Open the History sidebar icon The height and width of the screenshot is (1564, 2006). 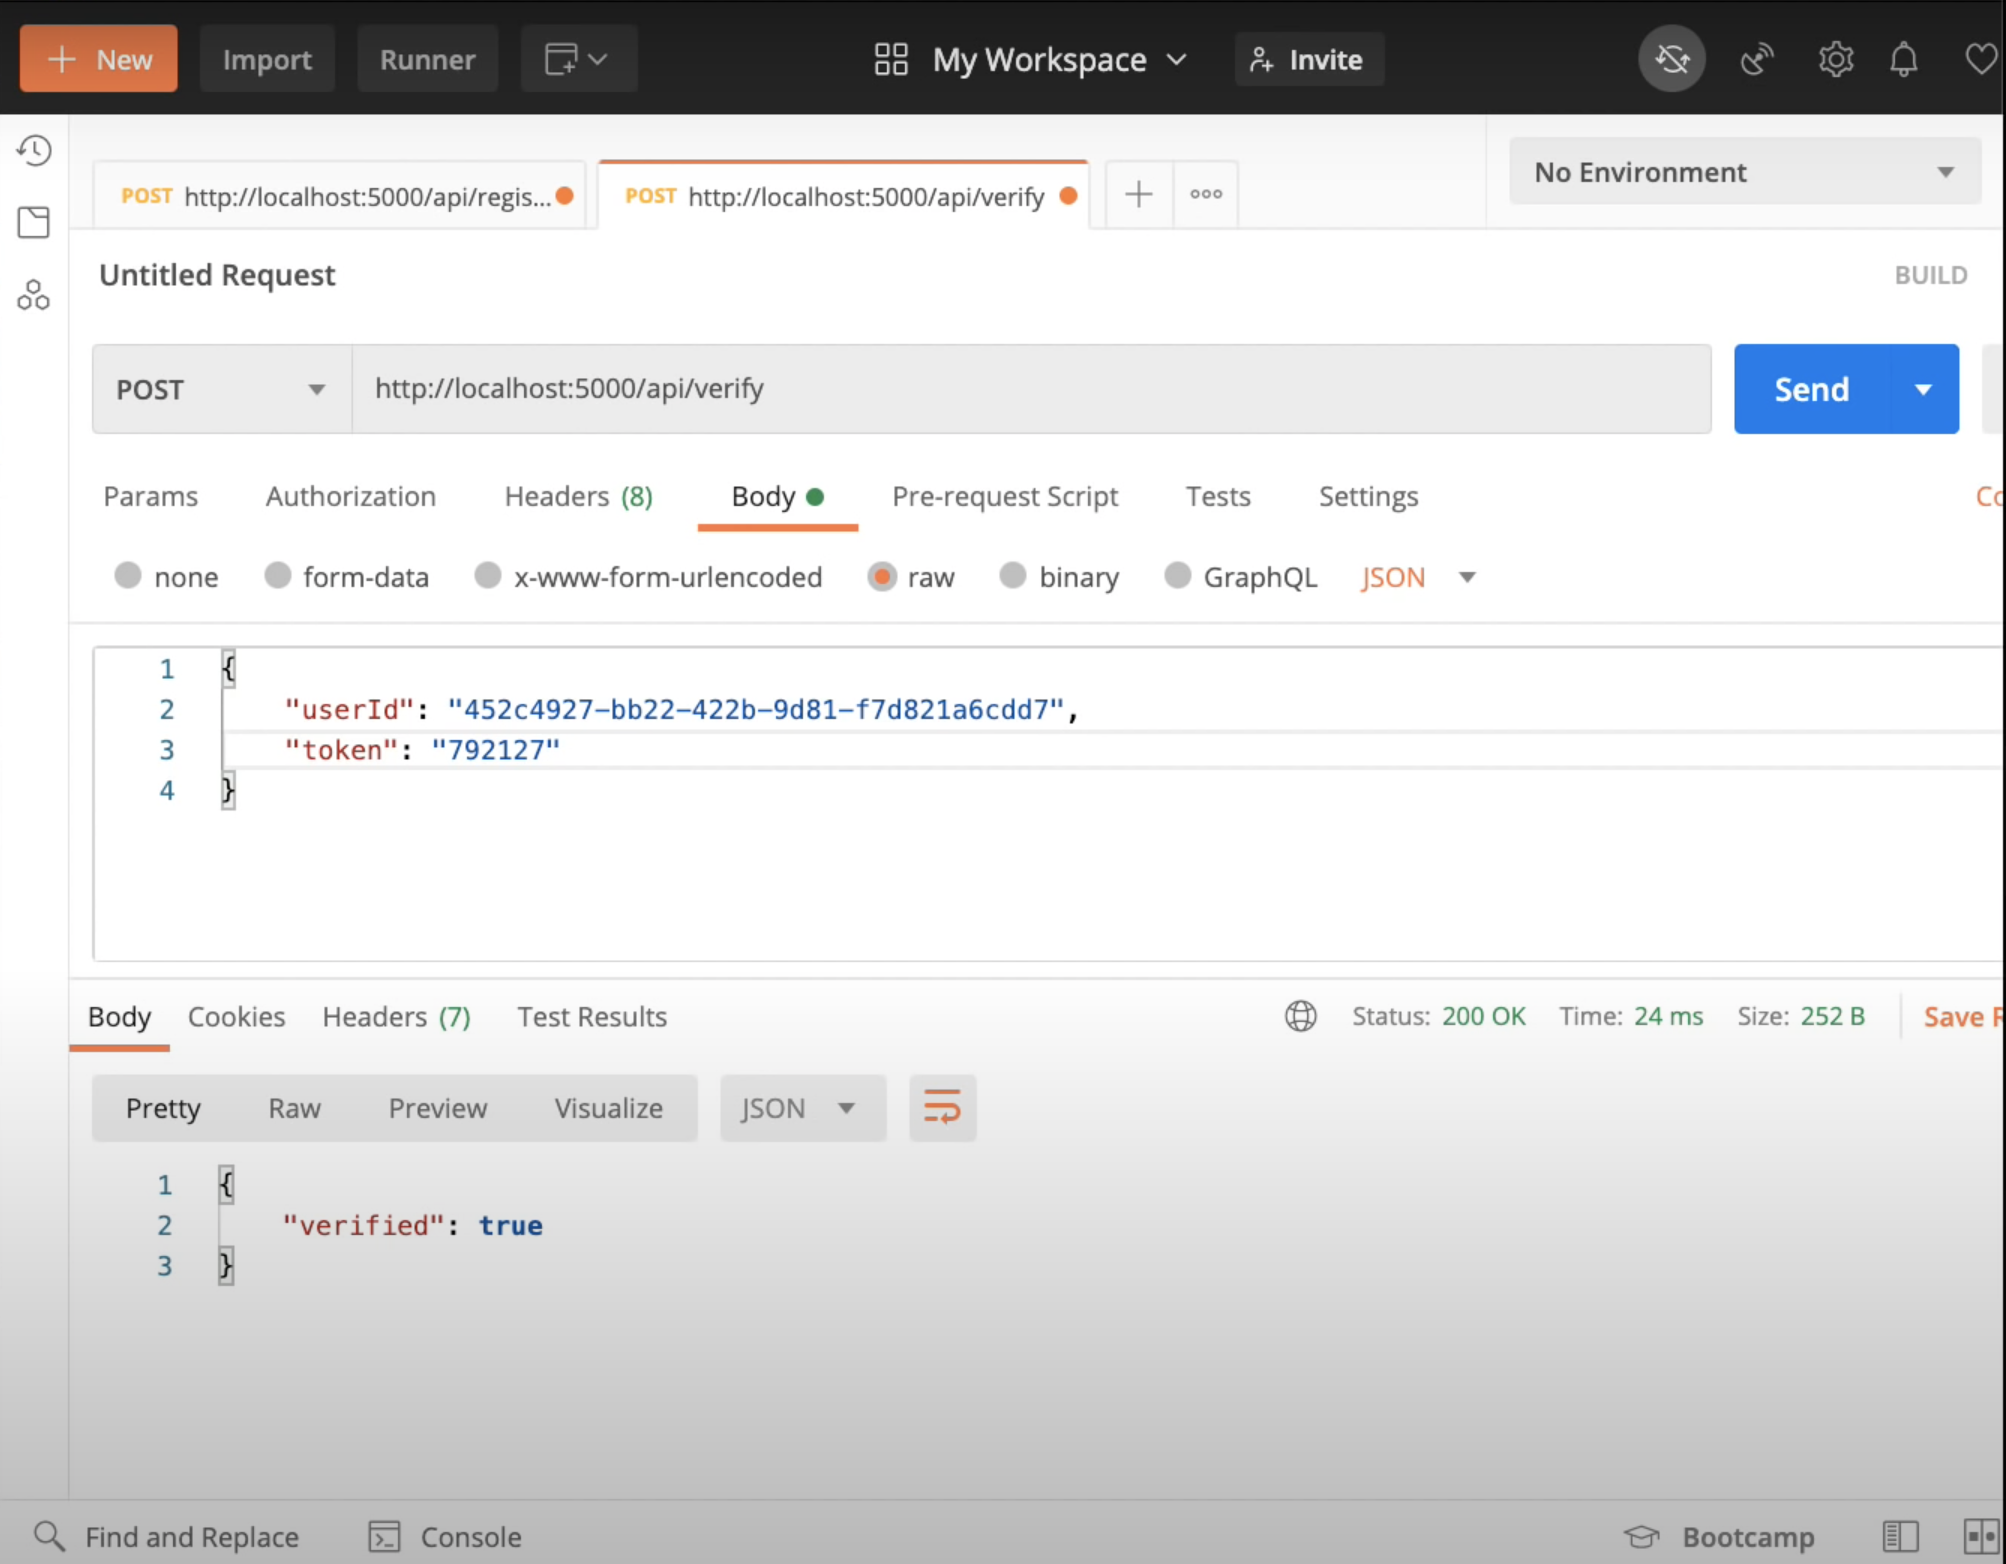34,151
